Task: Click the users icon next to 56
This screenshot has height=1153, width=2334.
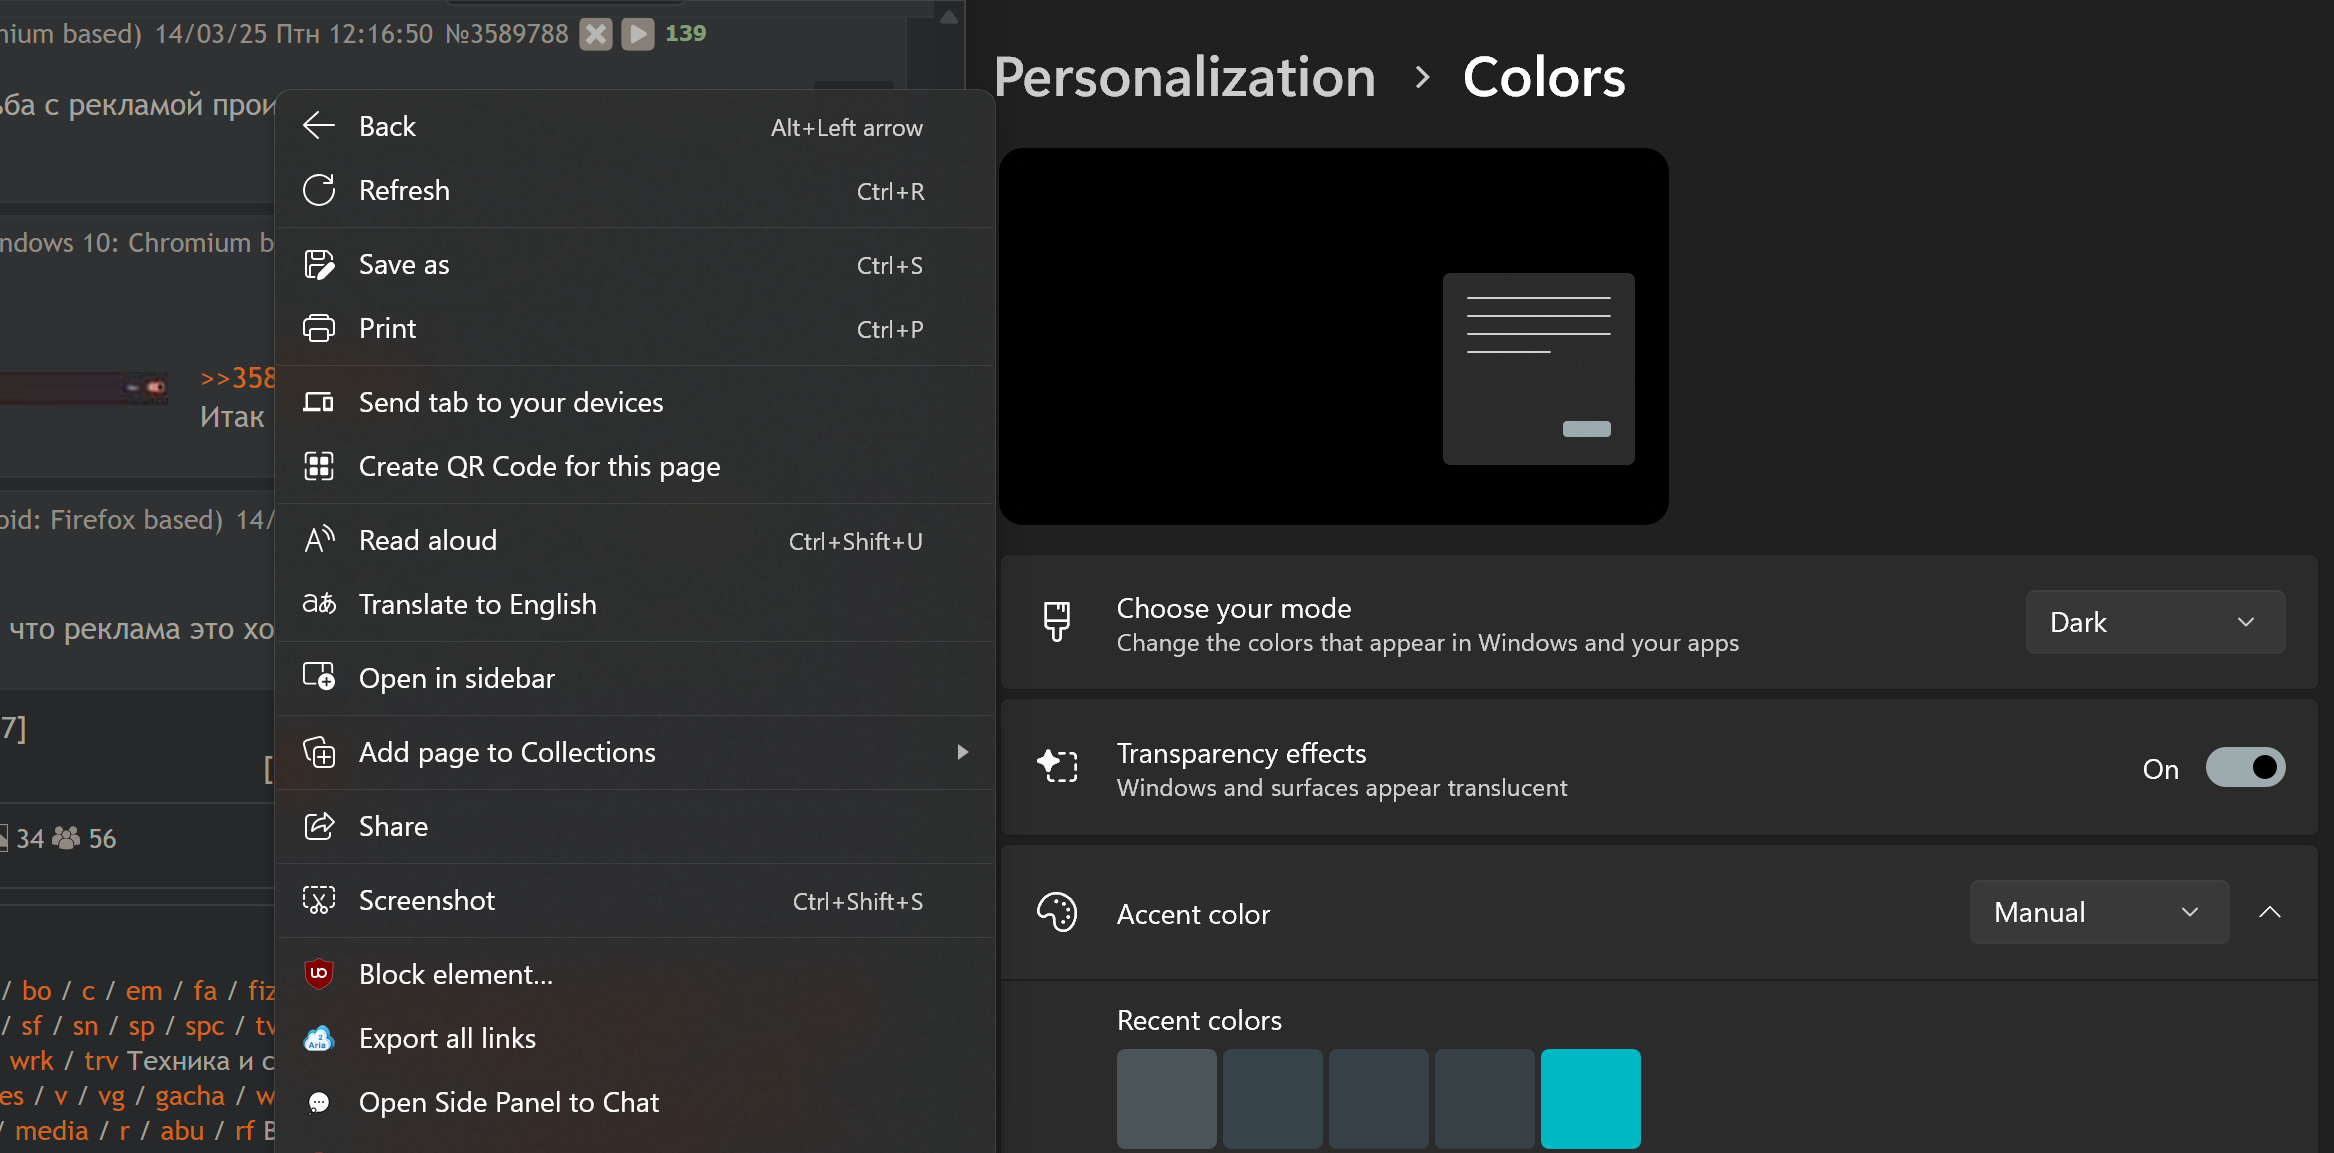Action: pos(66,838)
